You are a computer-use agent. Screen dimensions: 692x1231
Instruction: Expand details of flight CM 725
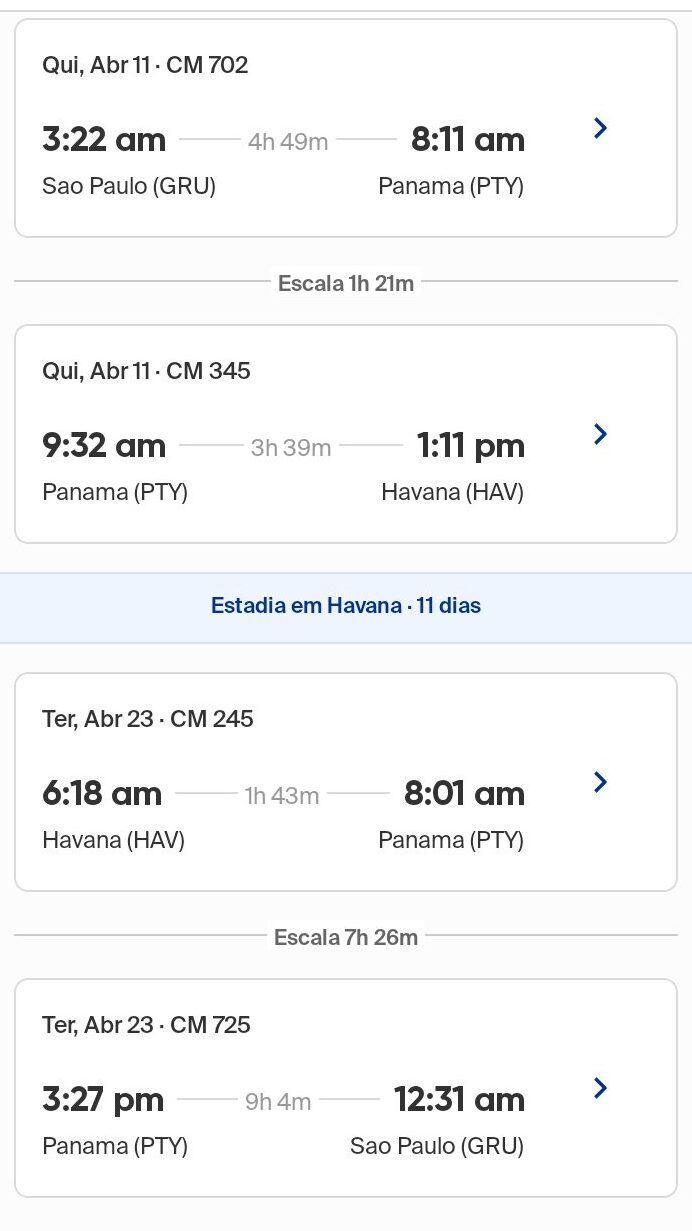coord(599,1088)
